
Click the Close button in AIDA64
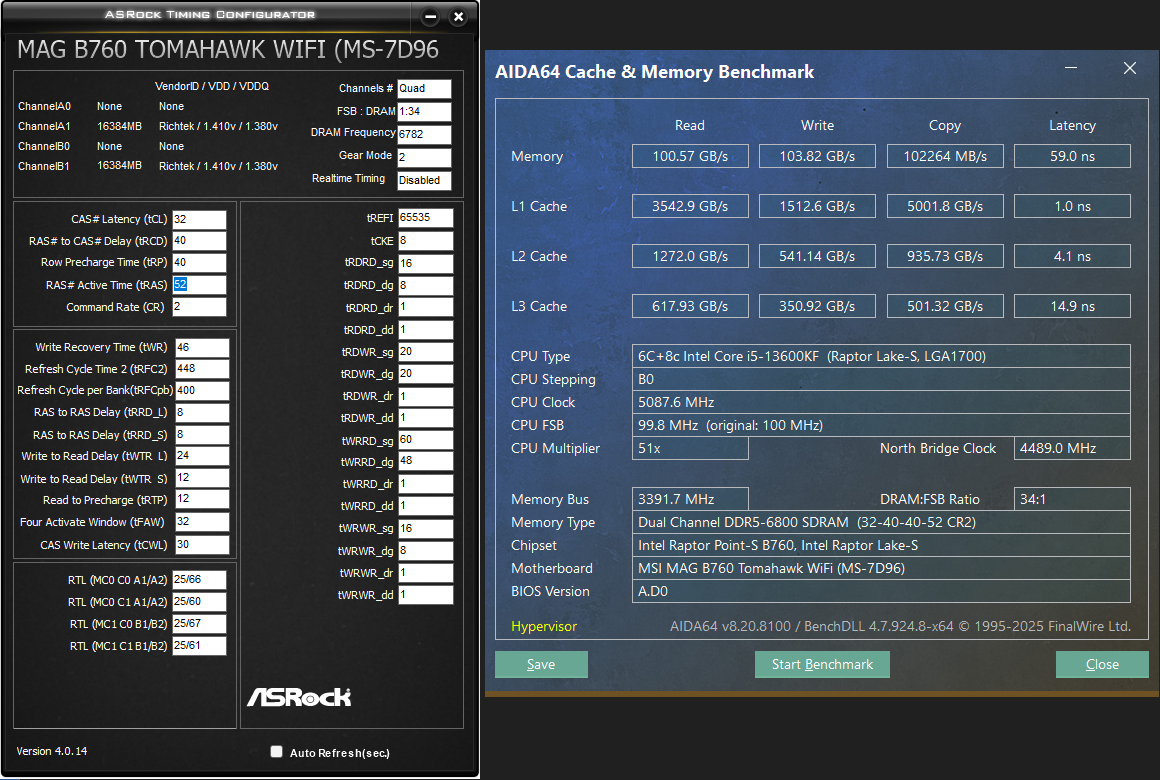pyautogui.click(x=1102, y=665)
